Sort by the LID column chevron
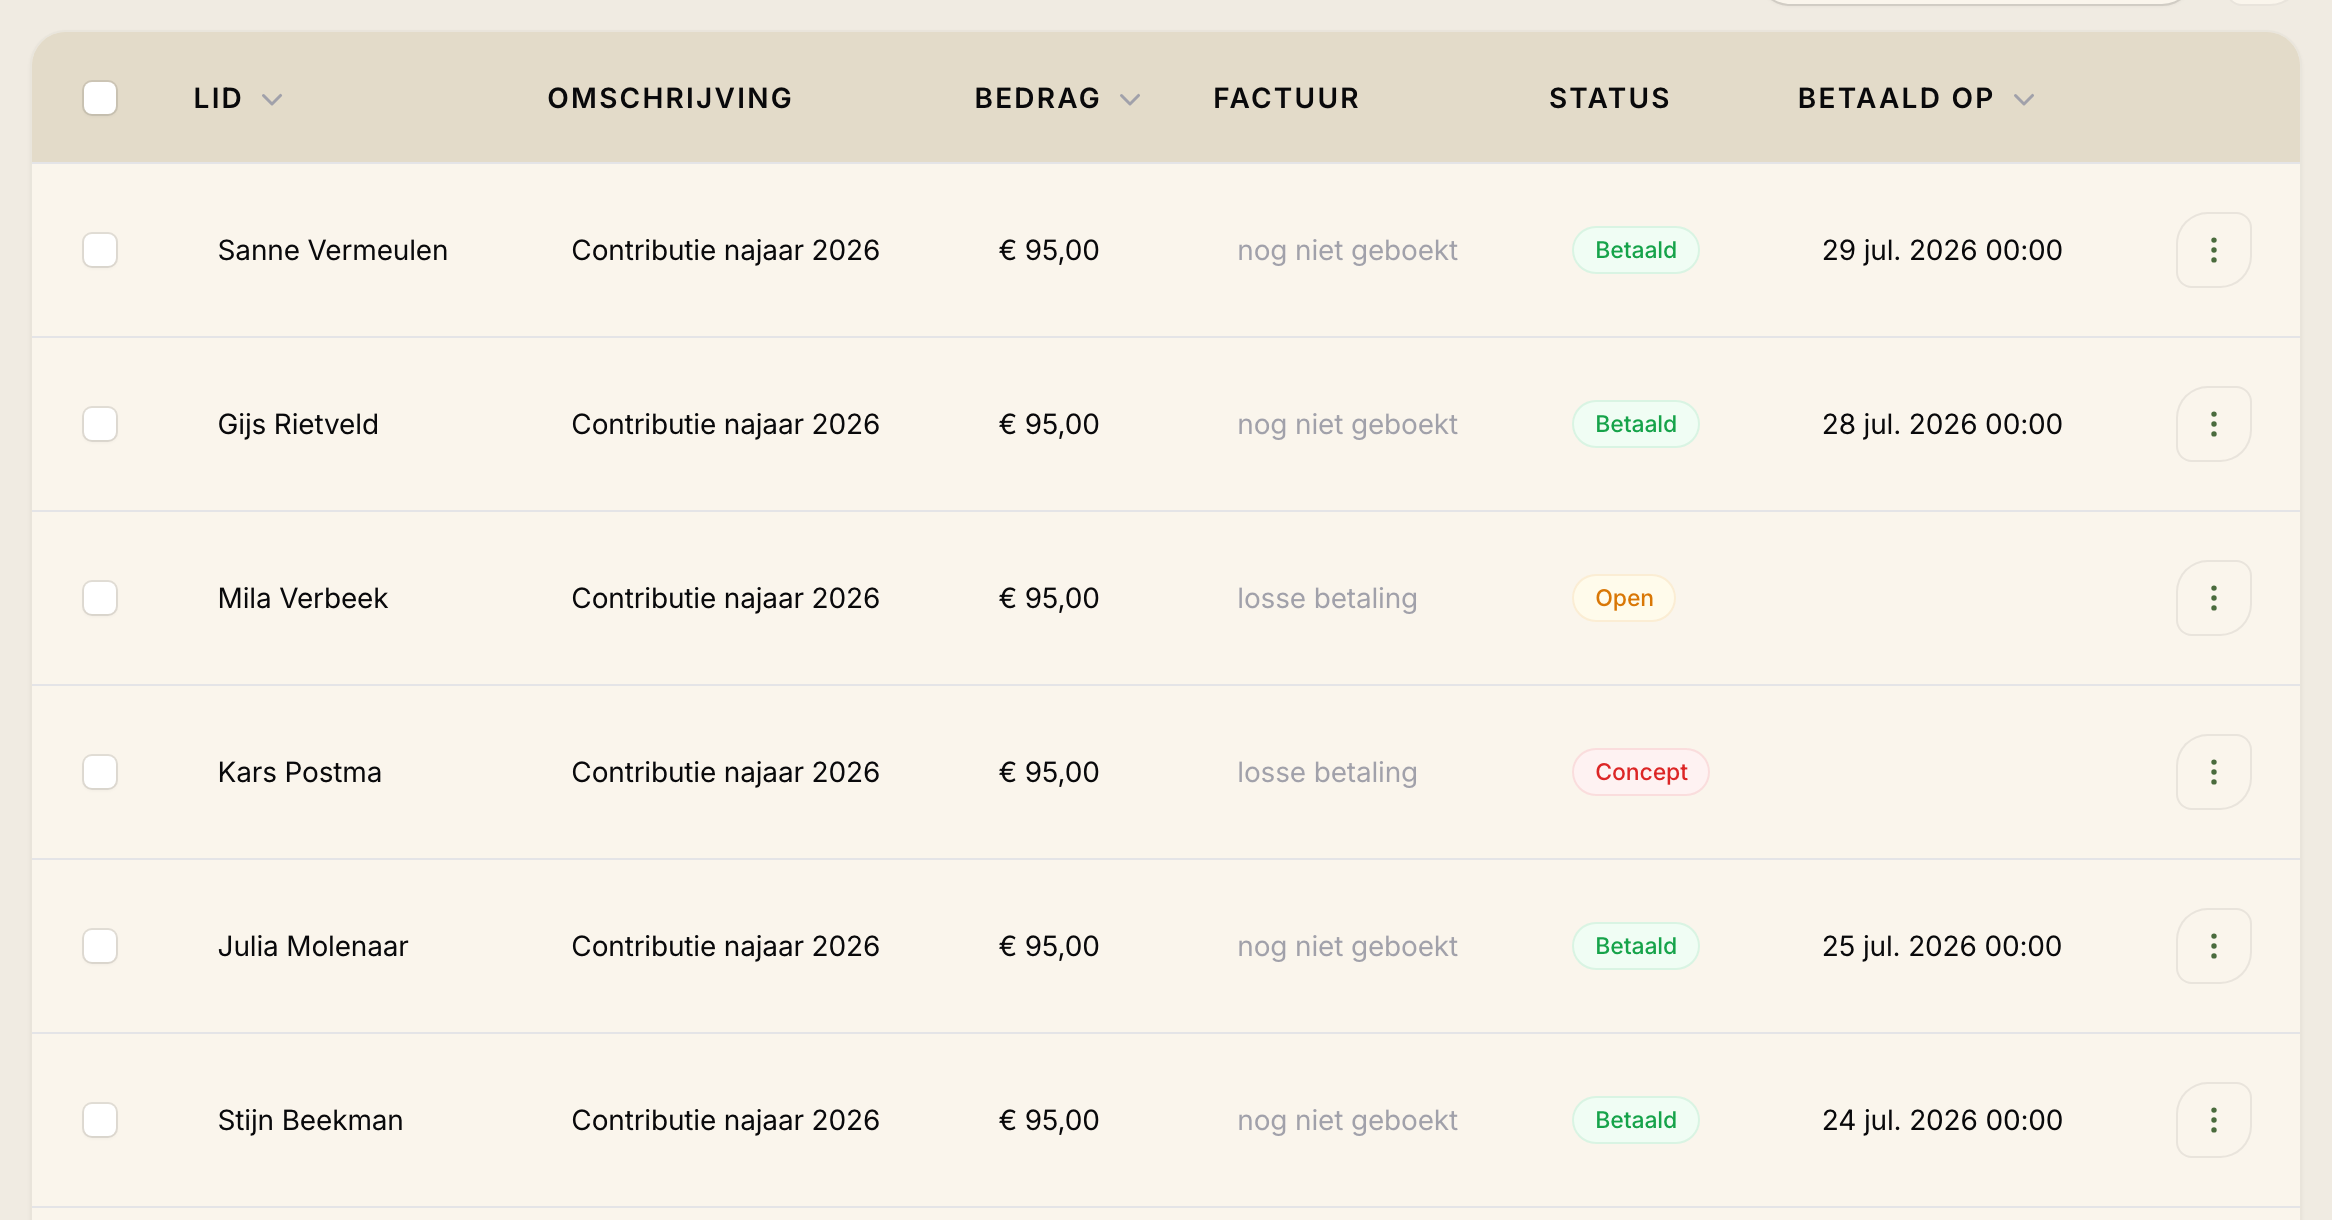Viewport: 2332px width, 1220px height. (272, 99)
